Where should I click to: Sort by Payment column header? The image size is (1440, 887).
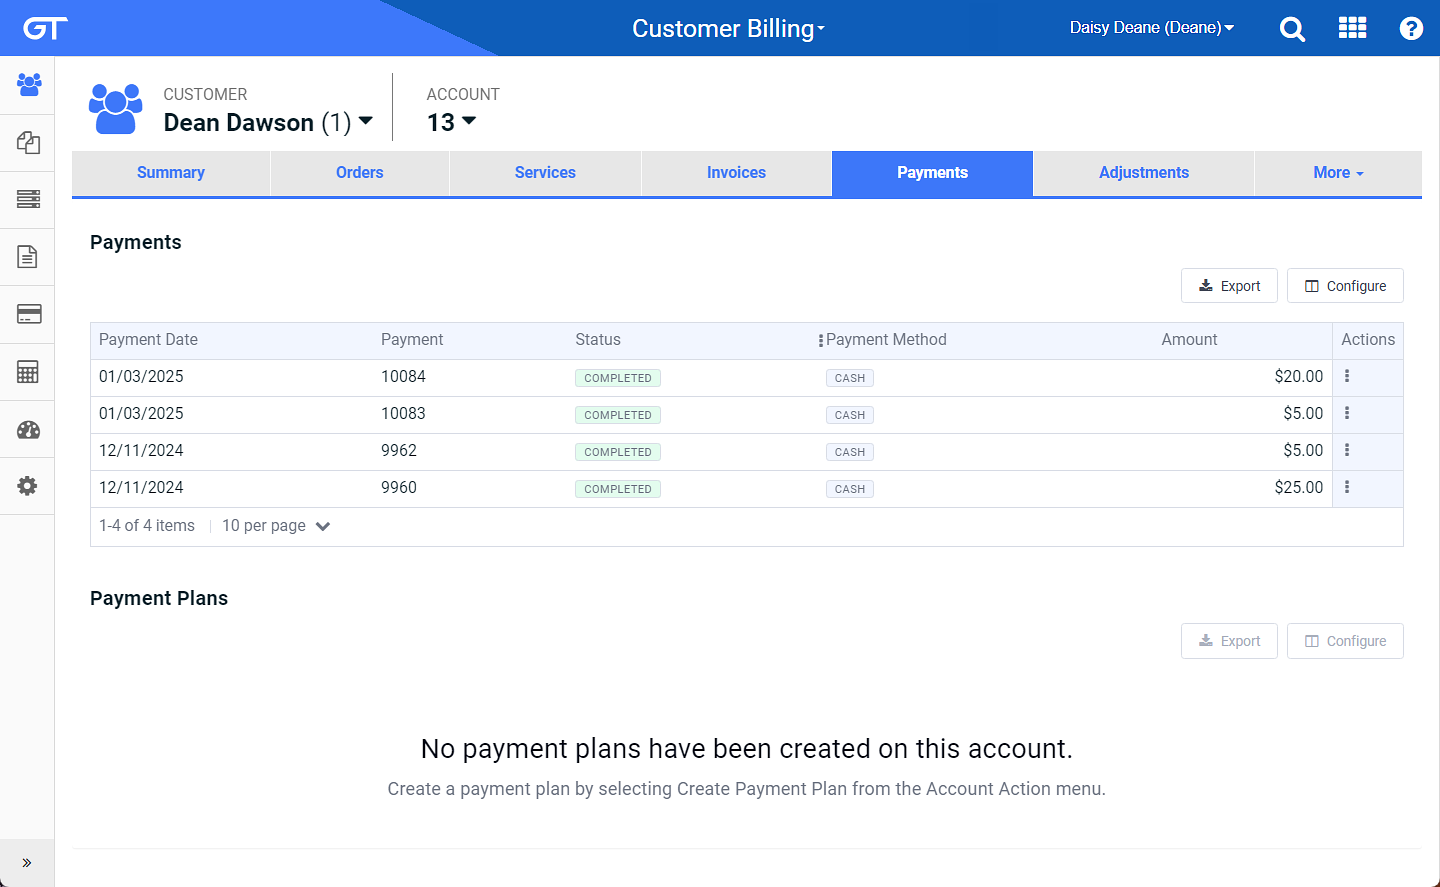pyautogui.click(x=412, y=340)
